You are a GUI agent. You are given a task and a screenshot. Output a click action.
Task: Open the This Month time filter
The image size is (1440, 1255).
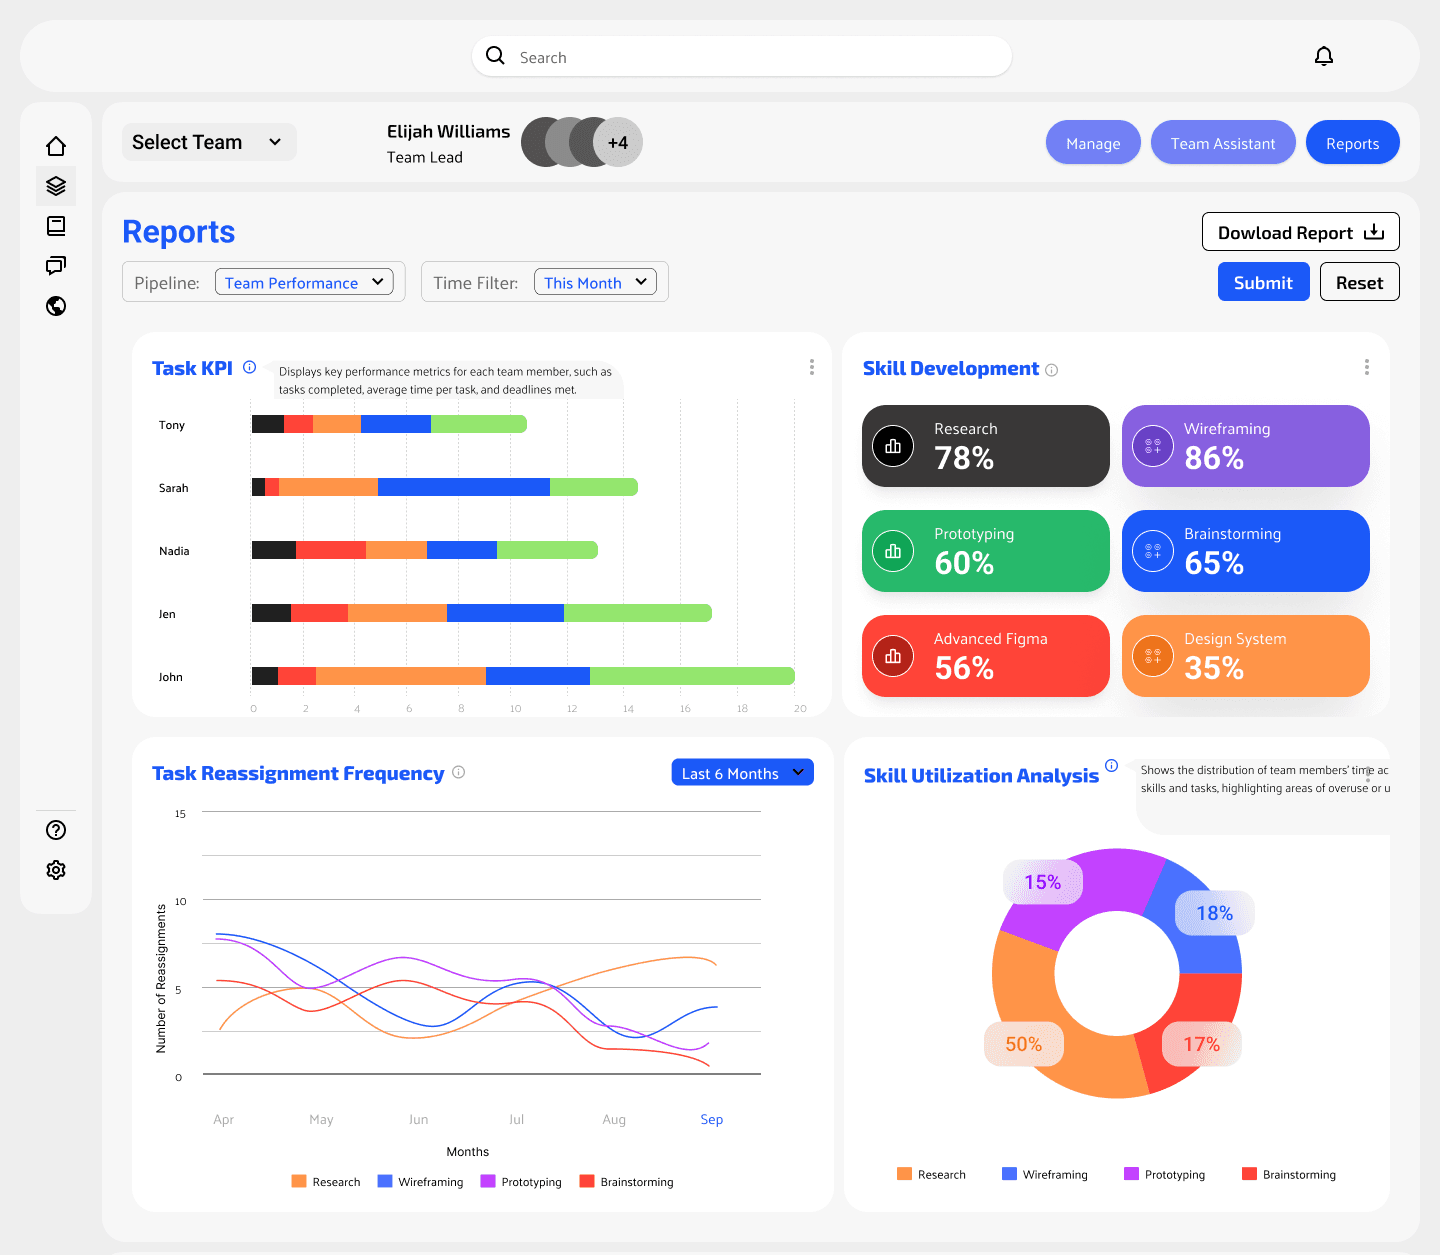click(x=595, y=283)
